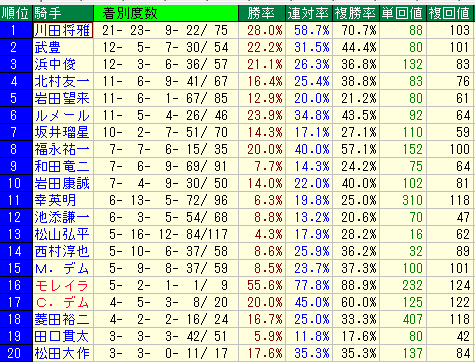Screen dimensions: 475x362
Task: Select red-highlighted jockey モレイラ
Action: click(62, 285)
